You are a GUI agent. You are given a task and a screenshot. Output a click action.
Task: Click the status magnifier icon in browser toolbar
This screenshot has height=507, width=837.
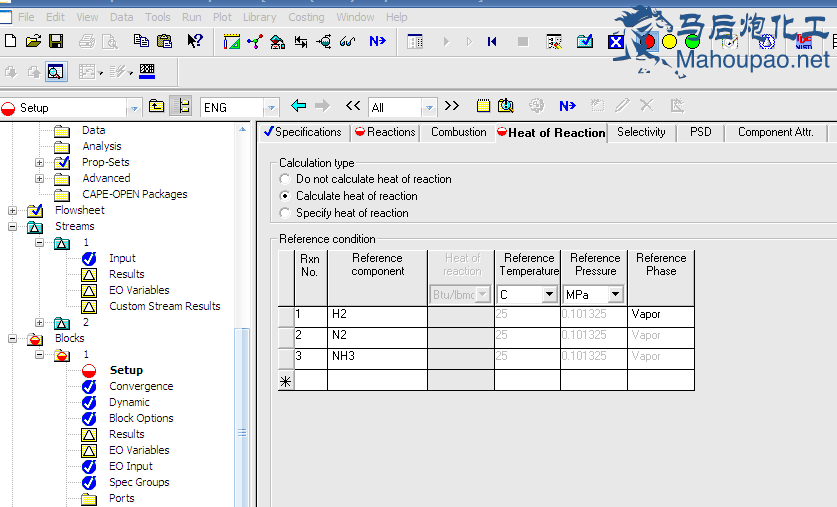point(506,106)
